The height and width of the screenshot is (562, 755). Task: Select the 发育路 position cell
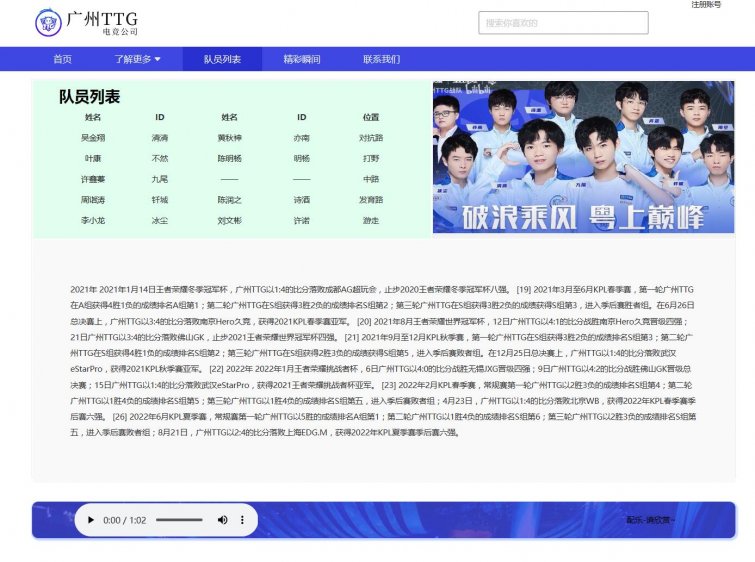[x=371, y=200]
